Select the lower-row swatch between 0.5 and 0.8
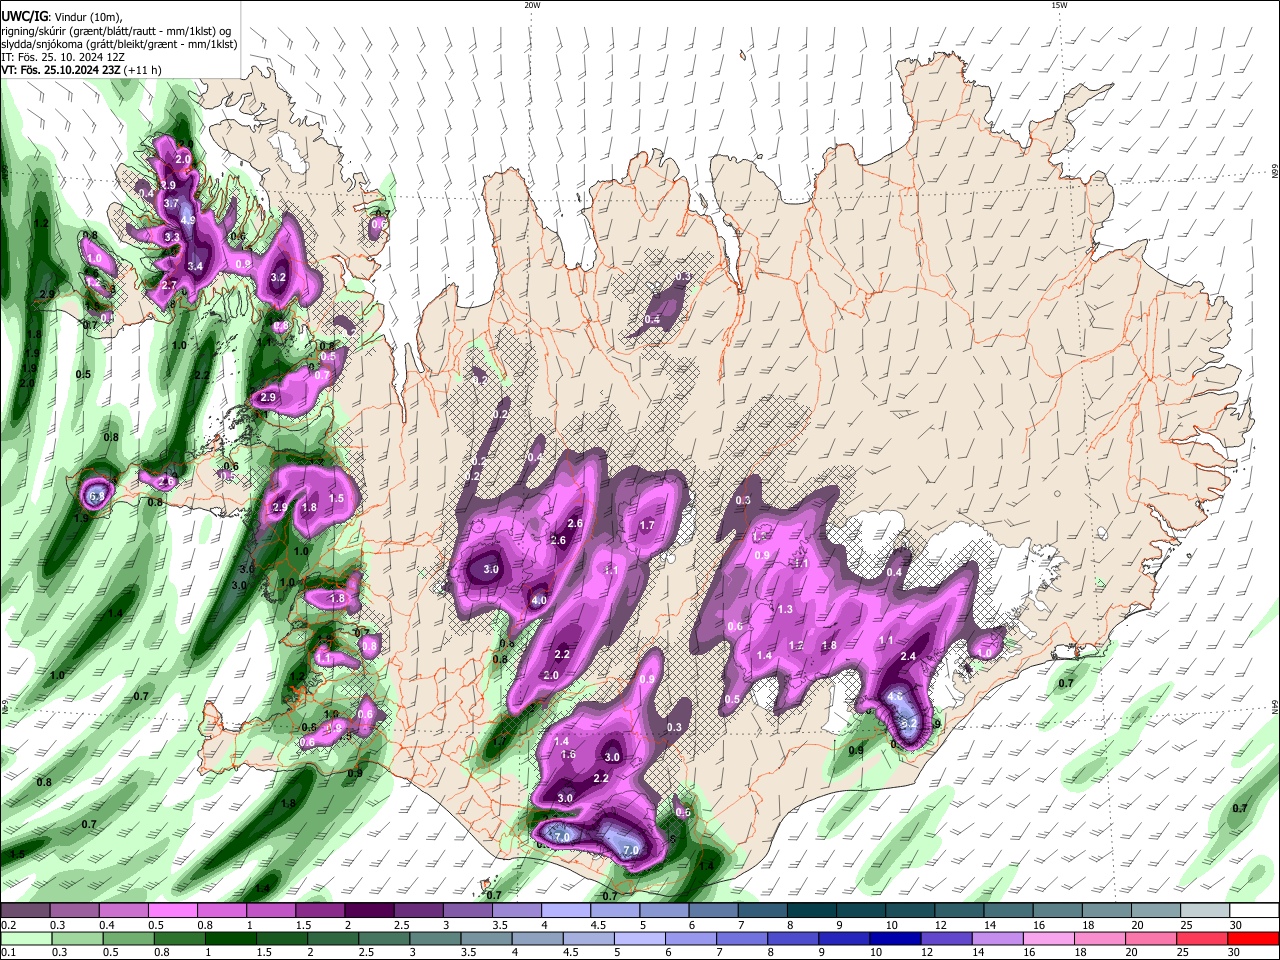Image resolution: width=1280 pixels, height=960 pixels. [x=128, y=938]
